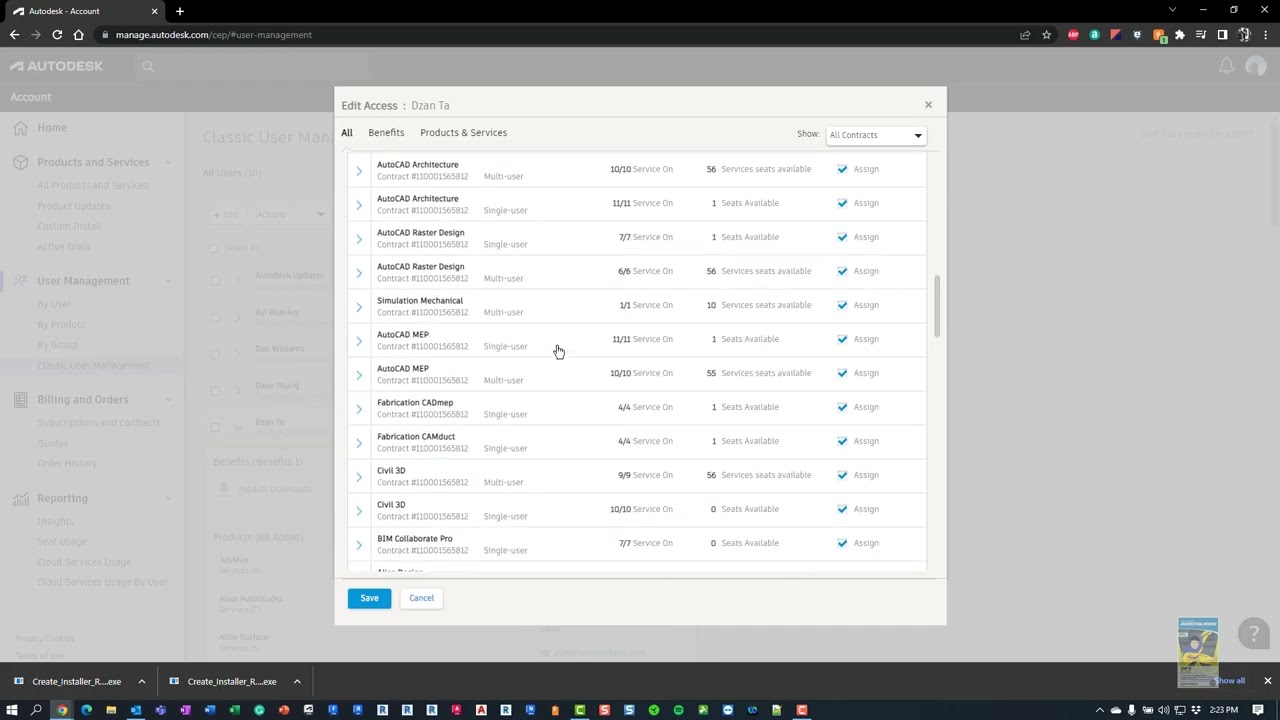The height and width of the screenshot is (720, 1280).
Task: Open the taskbar clock showing 2:23 PM
Action: pos(1223,710)
